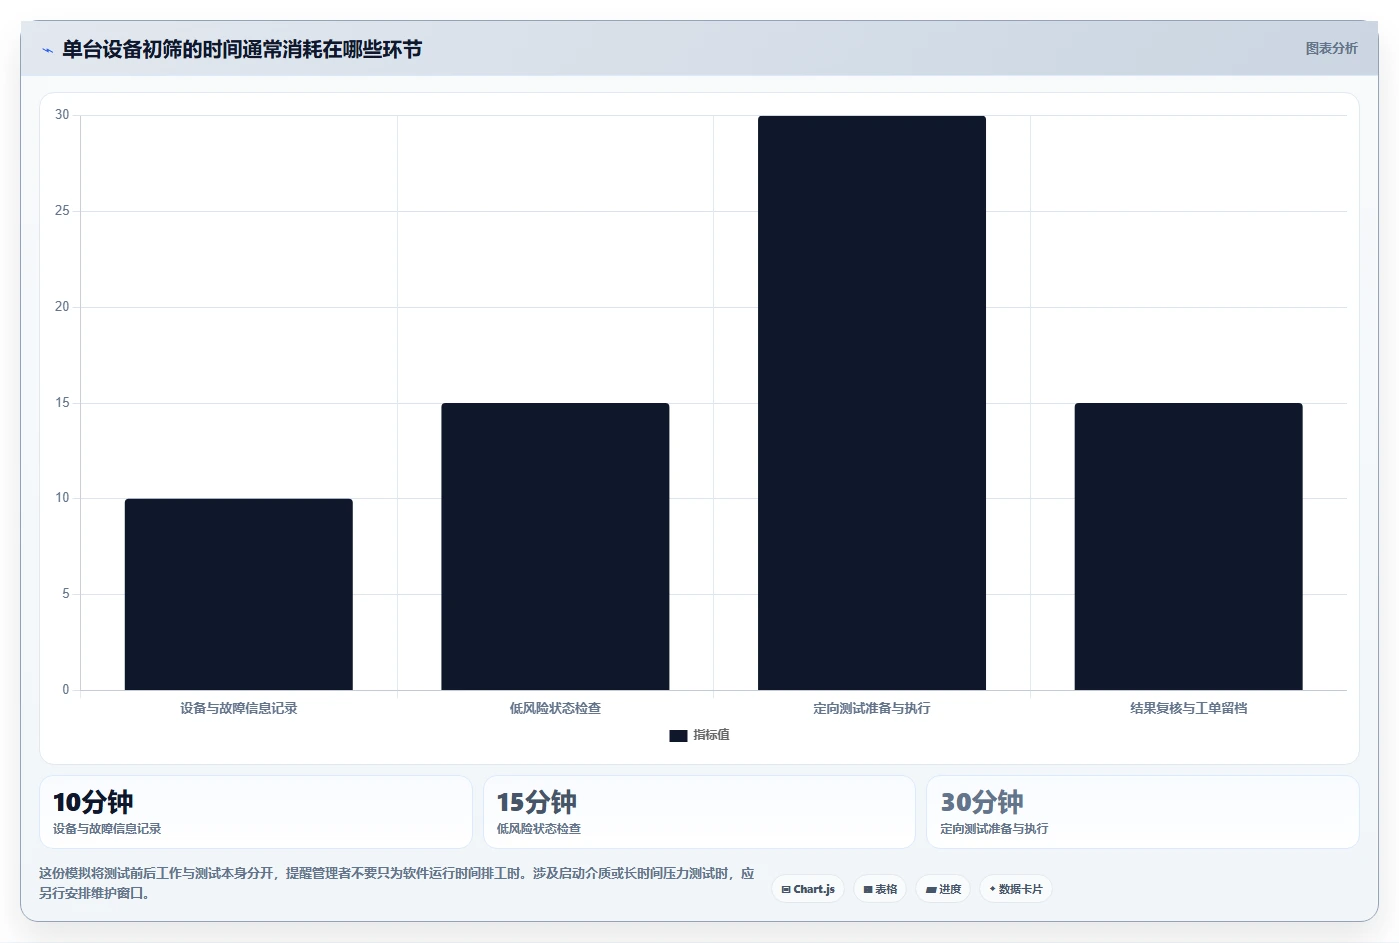The width and height of the screenshot is (1399, 943).
Task: Click the 低风险状态检查 bar
Action: [x=555, y=546]
